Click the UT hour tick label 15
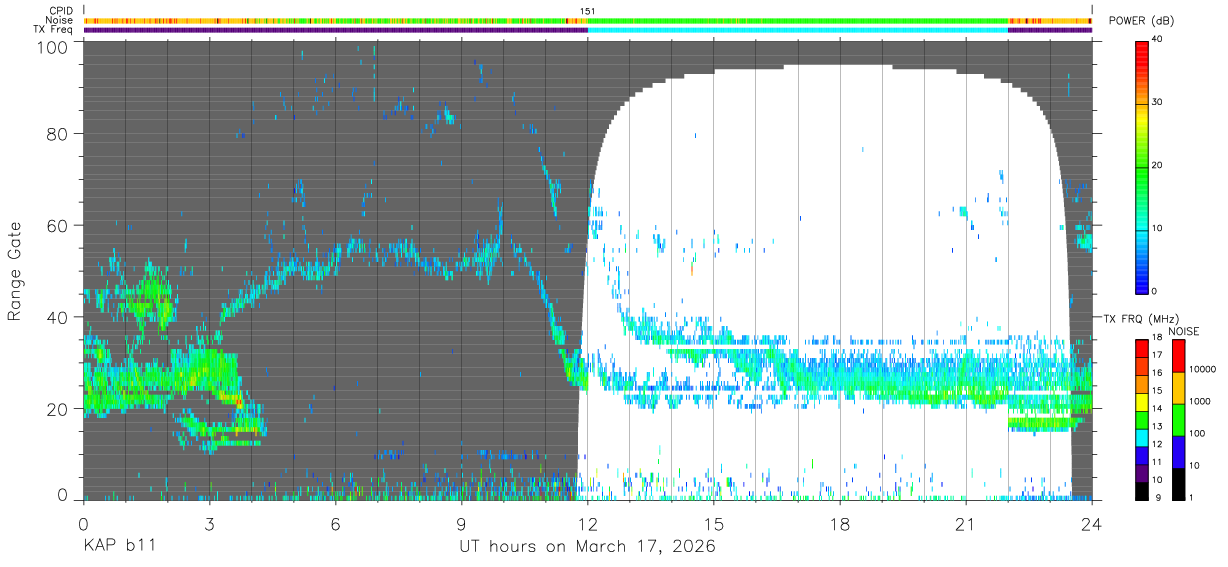Viewport: 1228px width, 567px height. tap(714, 522)
